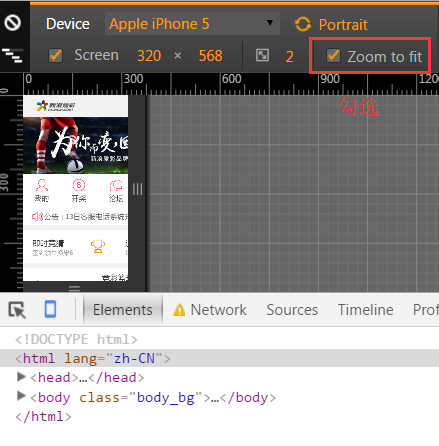Click the screen height field 568

click(210, 56)
